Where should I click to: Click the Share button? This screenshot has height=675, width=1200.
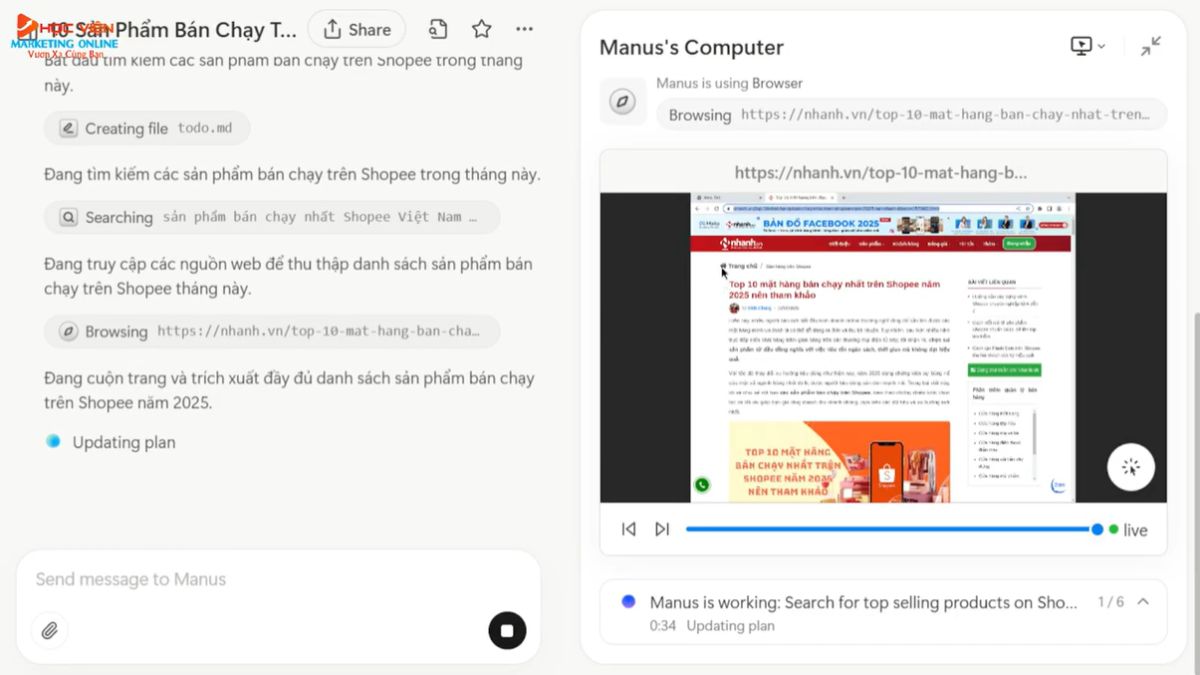pyautogui.click(x=357, y=29)
